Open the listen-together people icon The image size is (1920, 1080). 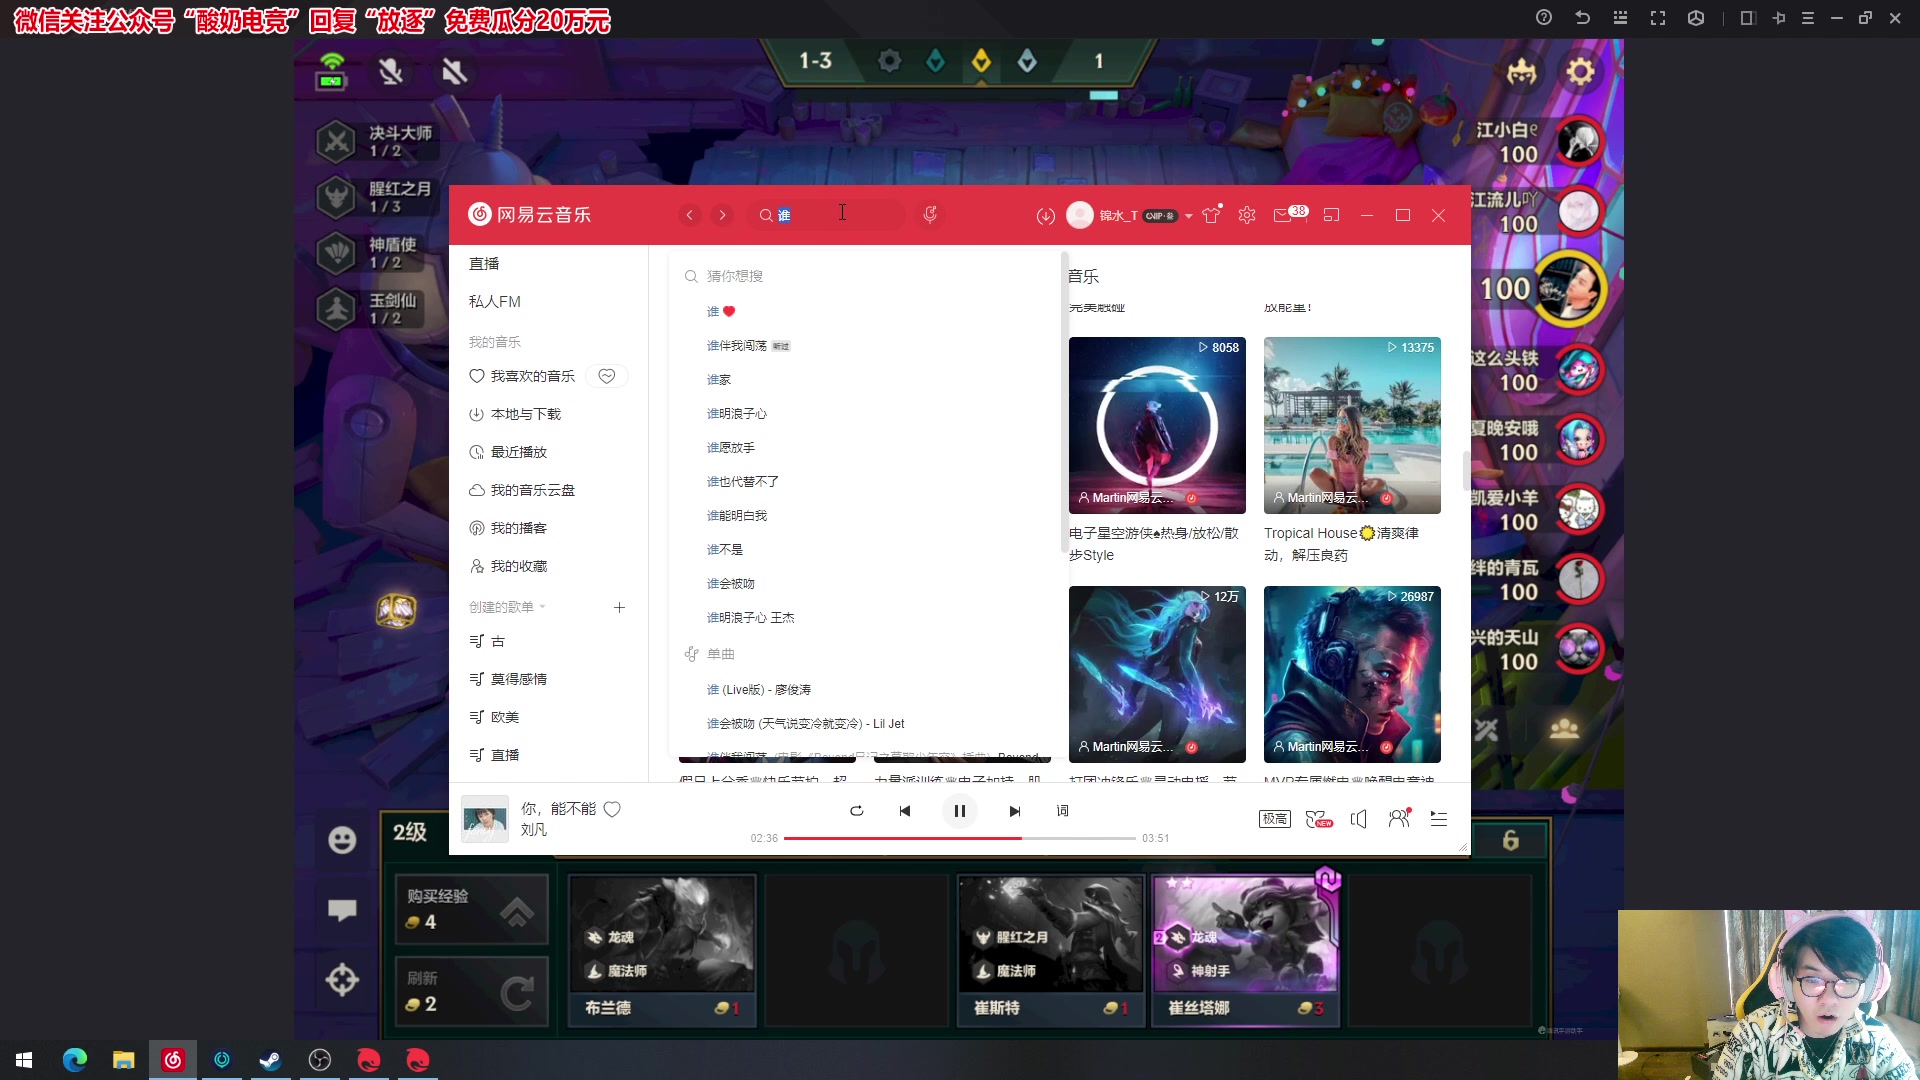coord(1400,818)
